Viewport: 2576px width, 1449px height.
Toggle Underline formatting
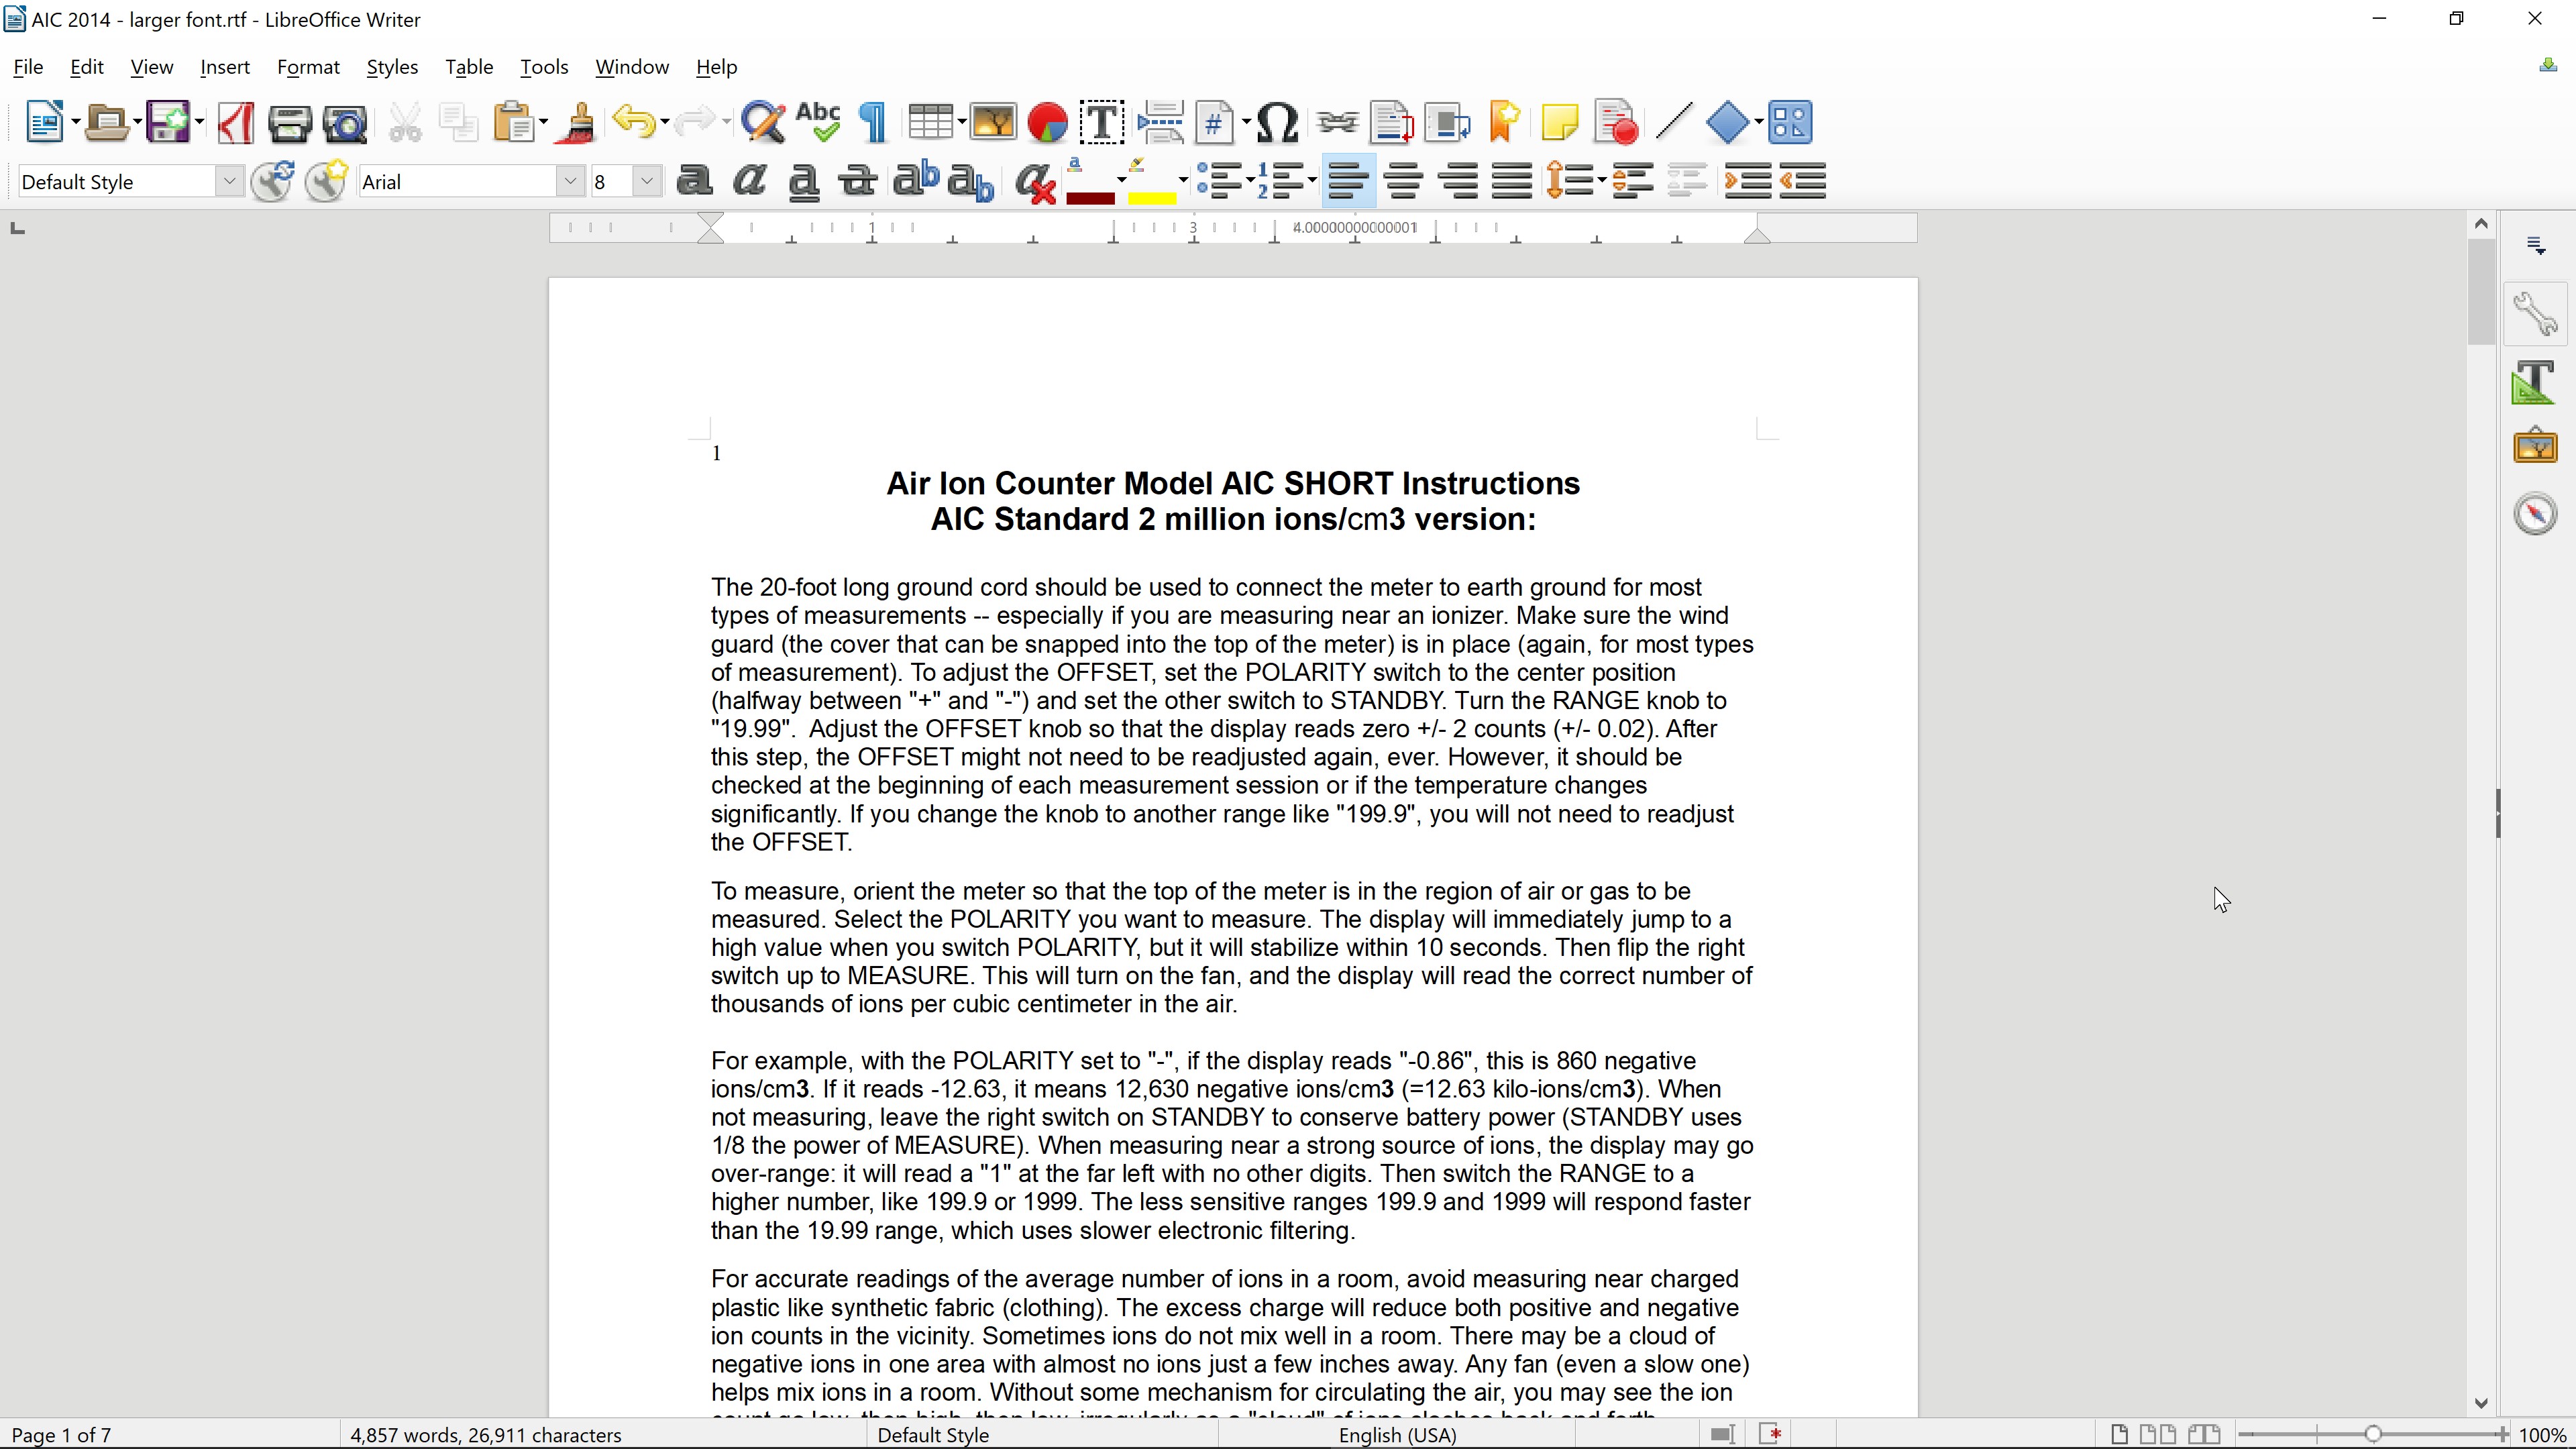(x=804, y=182)
